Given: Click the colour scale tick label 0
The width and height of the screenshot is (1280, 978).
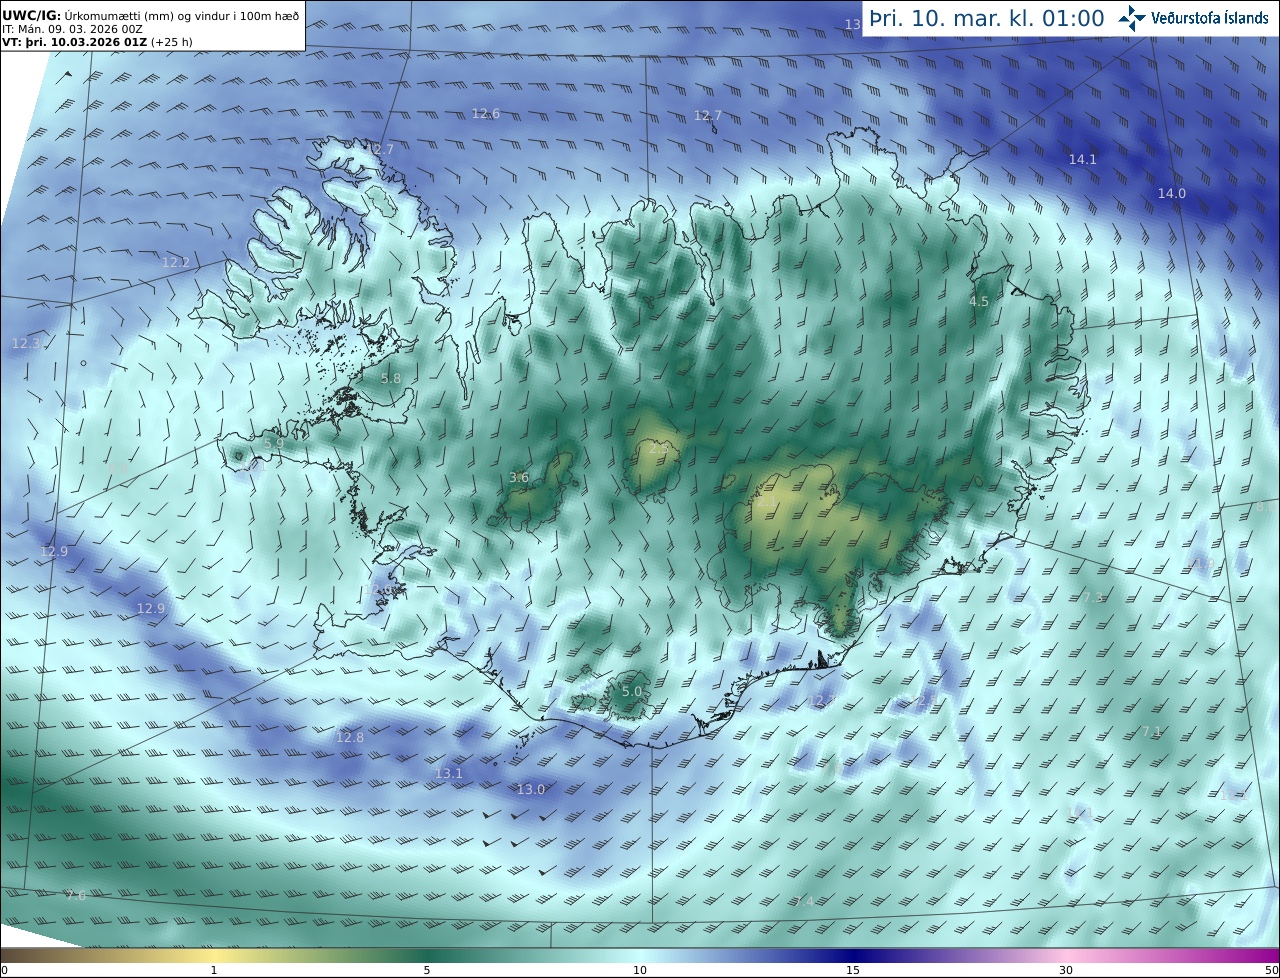Looking at the screenshot, I should click(4, 970).
